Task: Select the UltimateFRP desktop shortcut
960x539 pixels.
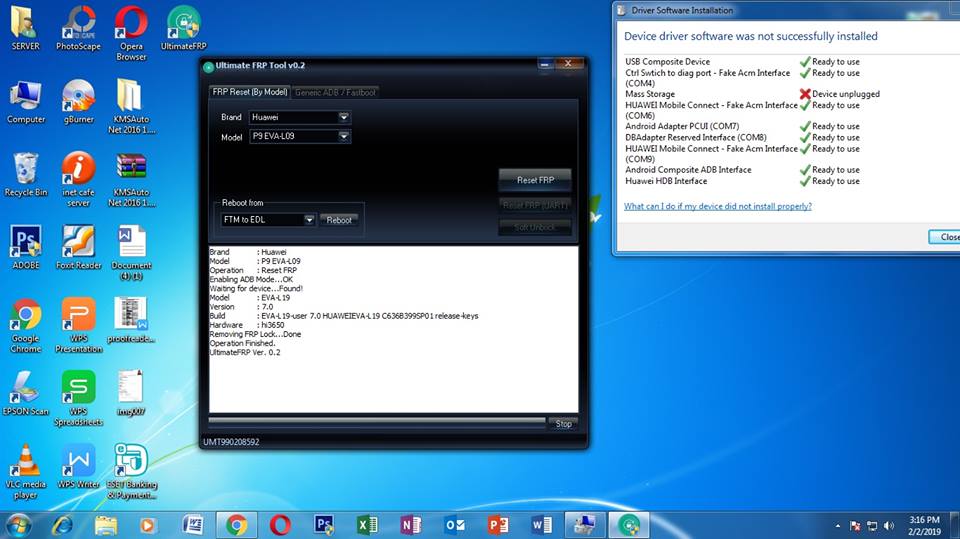Action: [184, 28]
